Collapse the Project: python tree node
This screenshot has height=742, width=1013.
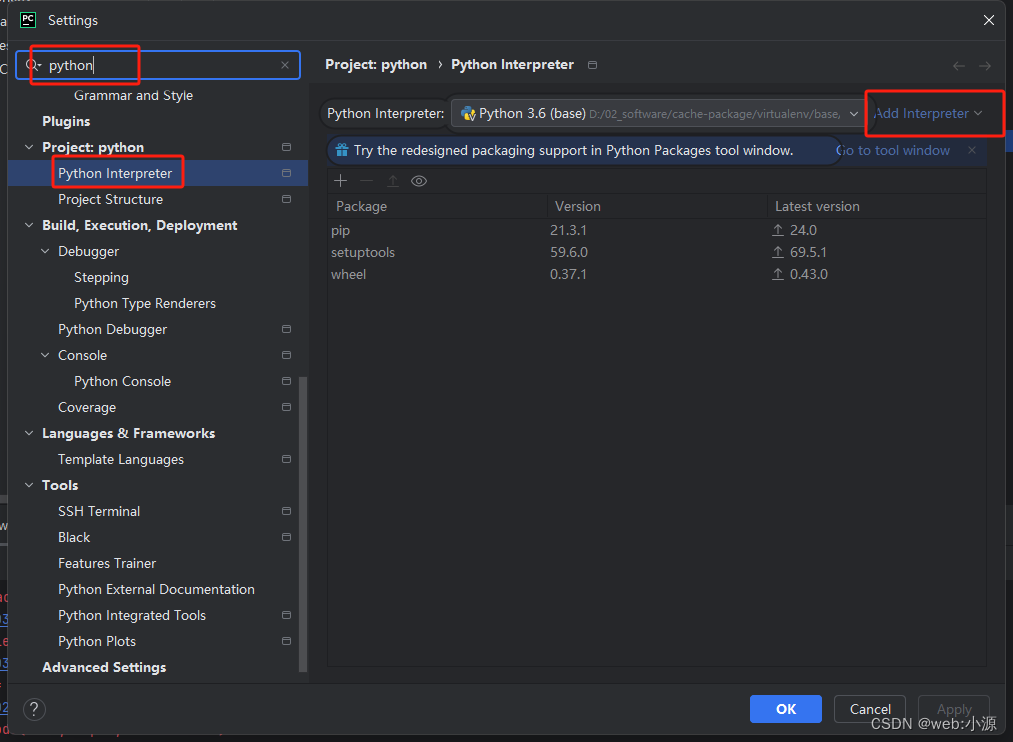tap(29, 147)
